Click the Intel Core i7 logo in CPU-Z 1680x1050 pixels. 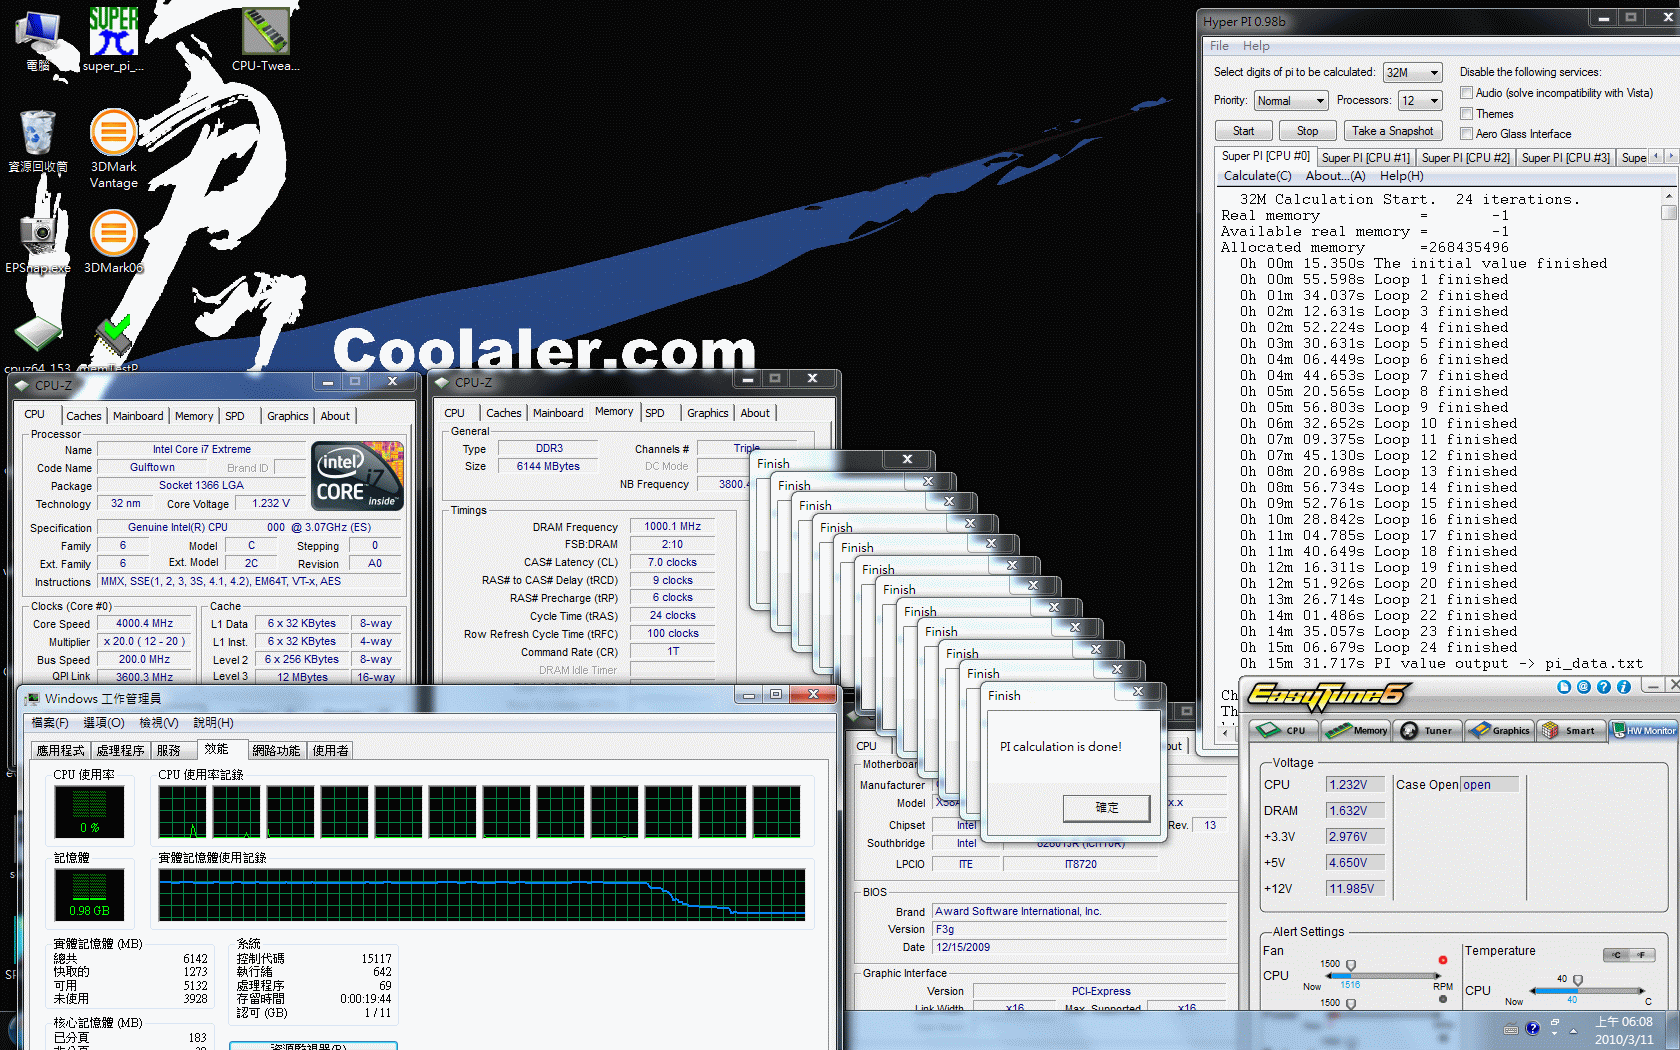358,476
